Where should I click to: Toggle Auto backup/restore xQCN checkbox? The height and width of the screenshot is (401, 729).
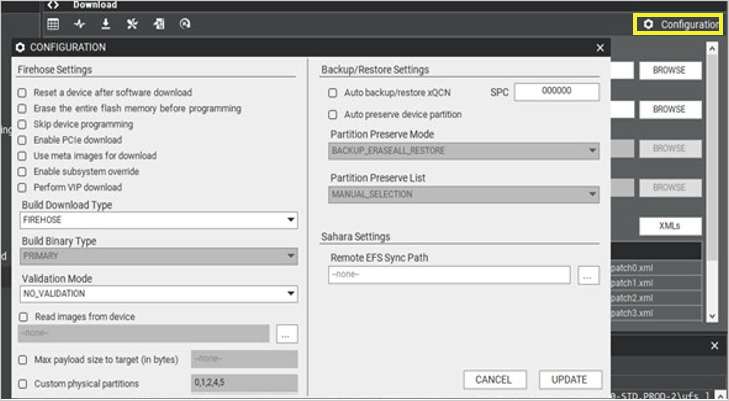[332, 93]
